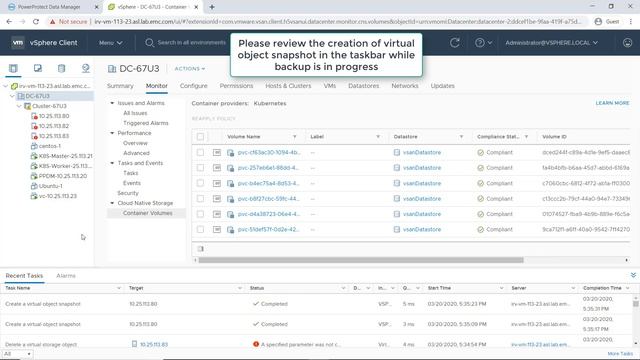
Task: Switch to the Networks tab
Action: coord(404,86)
